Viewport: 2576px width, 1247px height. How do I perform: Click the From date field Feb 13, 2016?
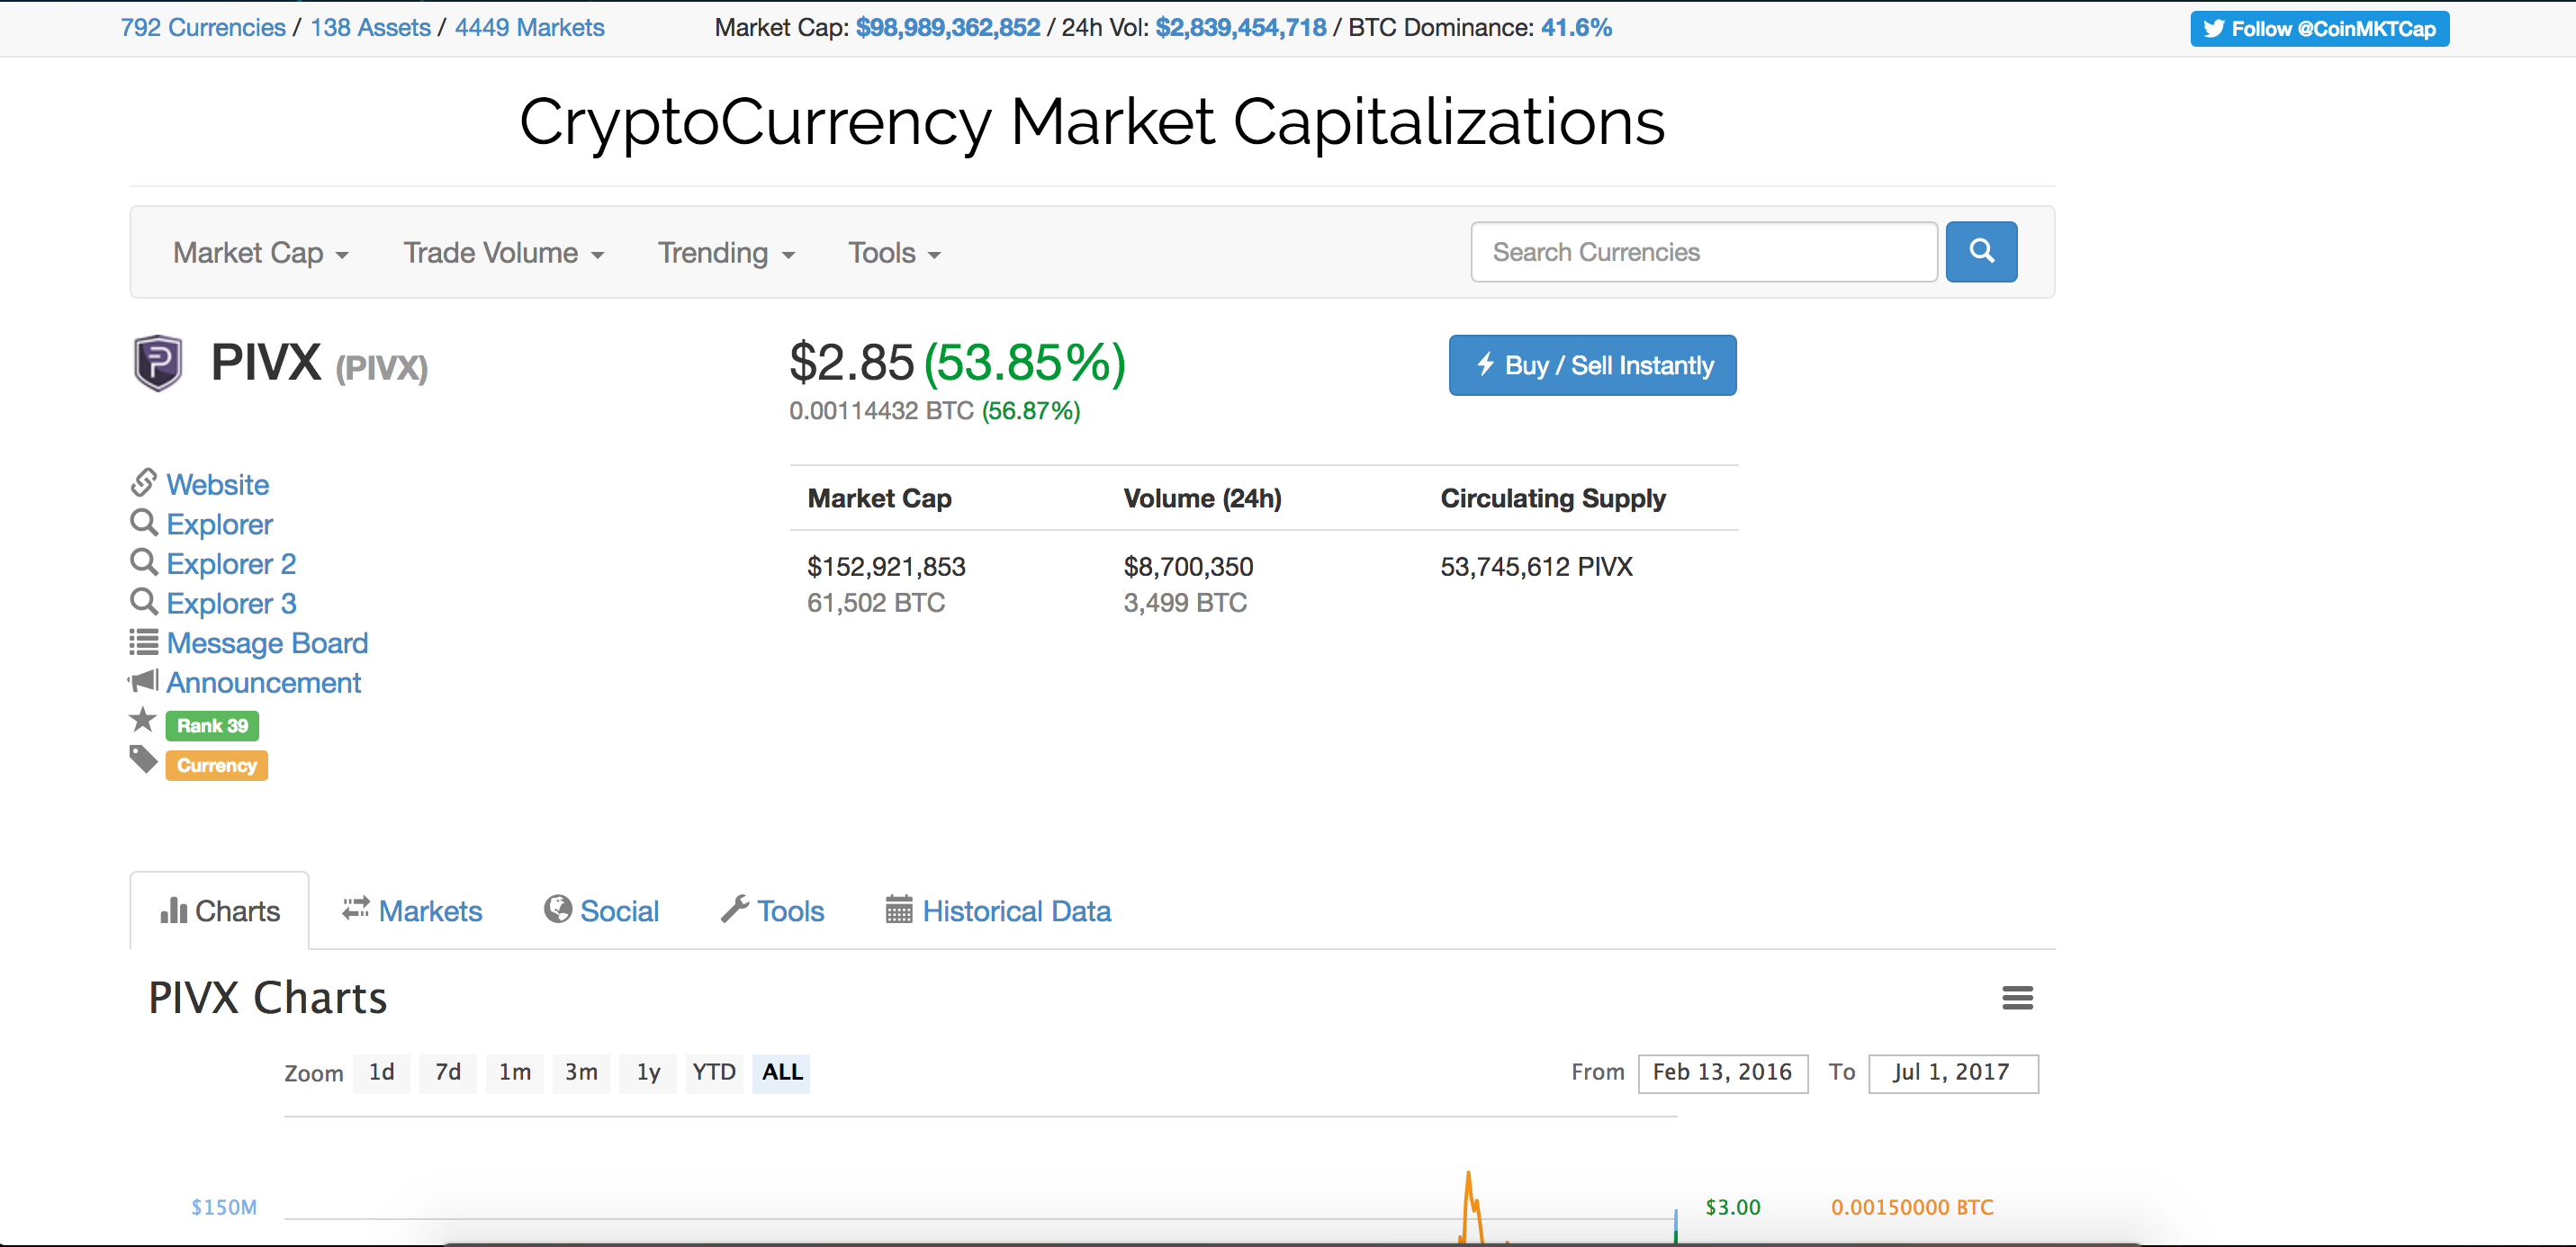(x=1722, y=1073)
